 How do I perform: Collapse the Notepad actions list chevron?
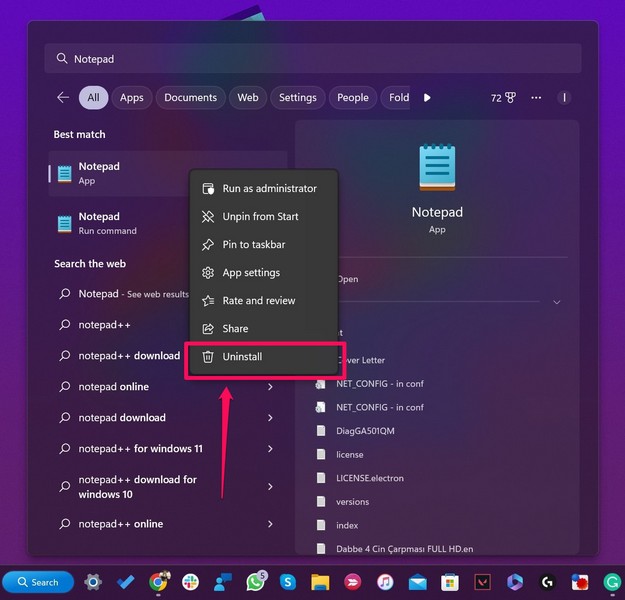point(557,302)
